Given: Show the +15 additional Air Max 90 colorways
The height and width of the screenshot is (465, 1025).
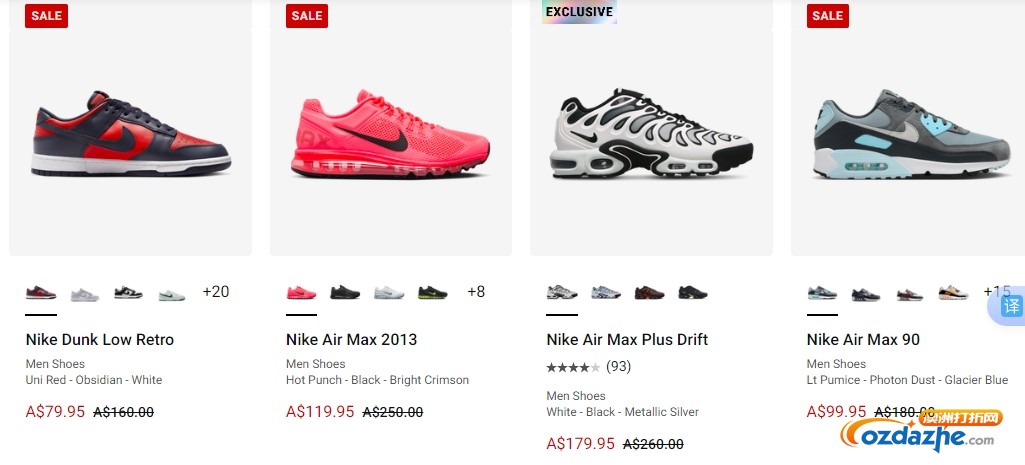Looking at the screenshot, I should click(997, 292).
